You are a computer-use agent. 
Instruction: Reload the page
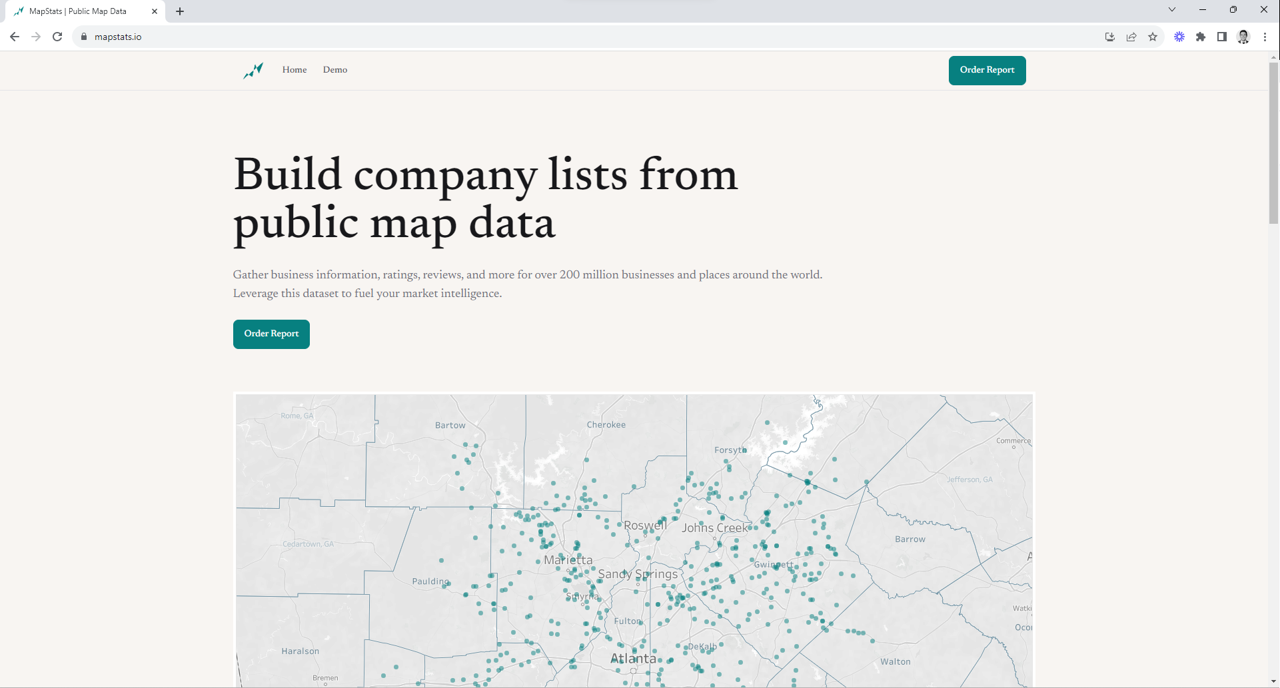pos(57,37)
